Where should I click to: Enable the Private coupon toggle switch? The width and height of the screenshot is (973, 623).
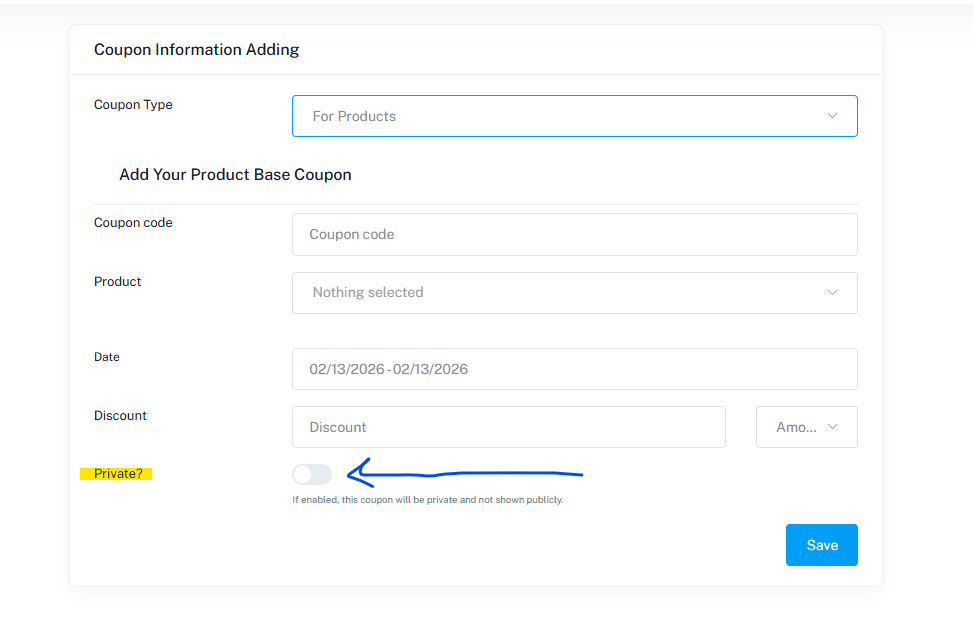click(x=312, y=475)
